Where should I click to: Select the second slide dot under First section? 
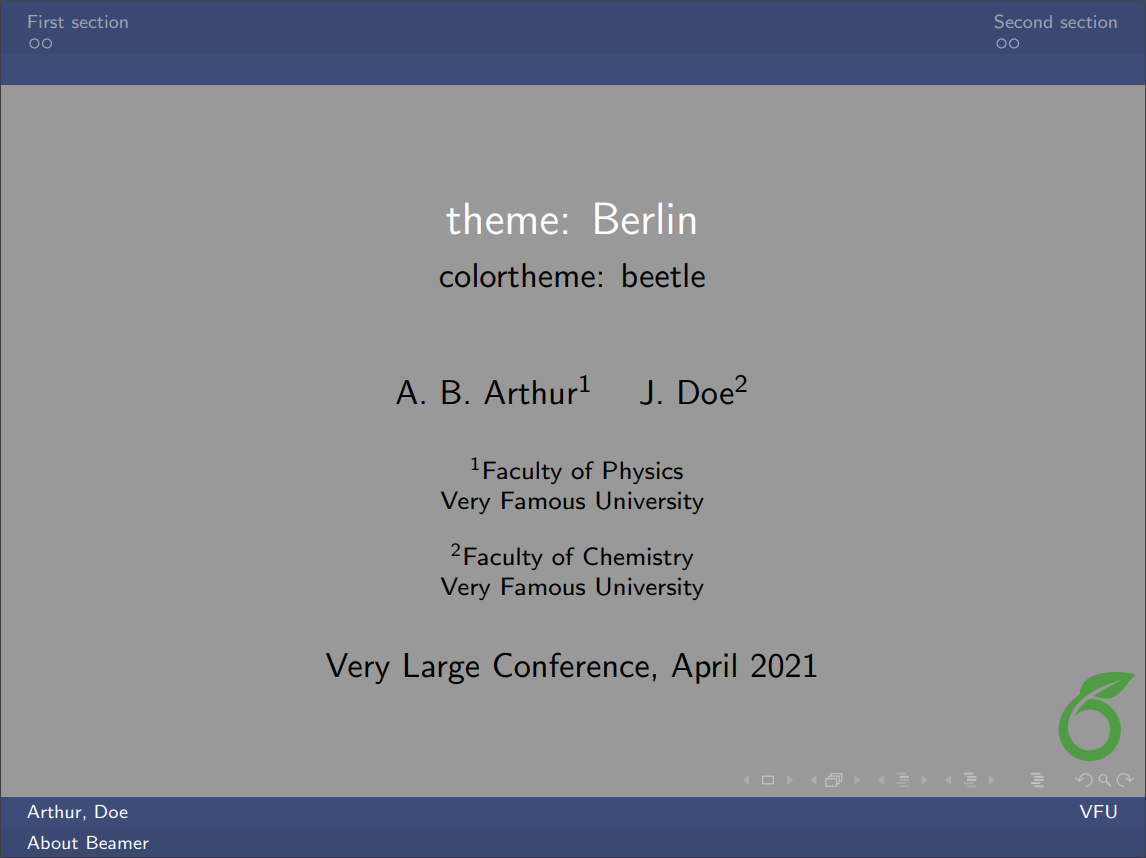pyautogui.click(x=47, y=44)
